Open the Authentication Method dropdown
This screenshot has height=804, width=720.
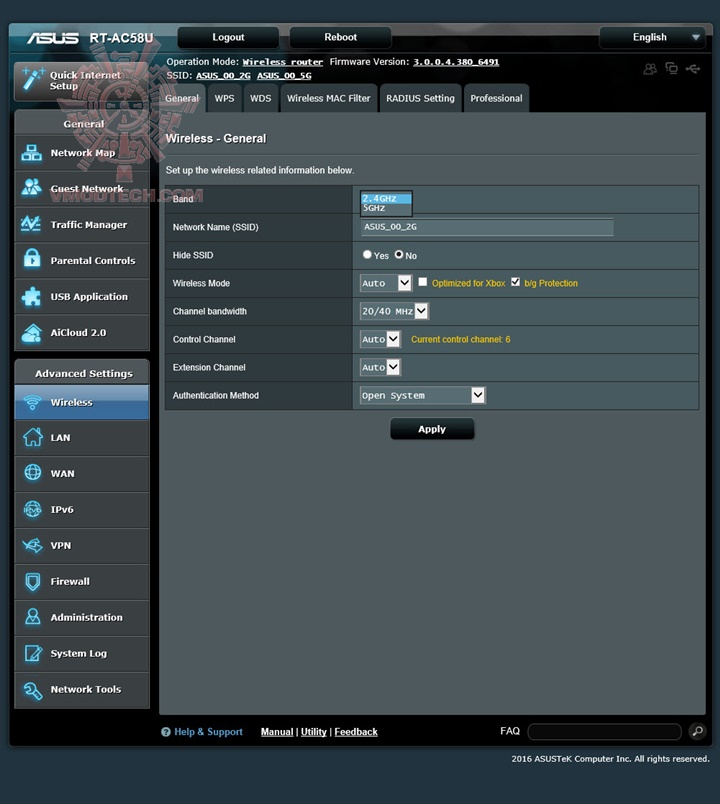coord(423,395)
